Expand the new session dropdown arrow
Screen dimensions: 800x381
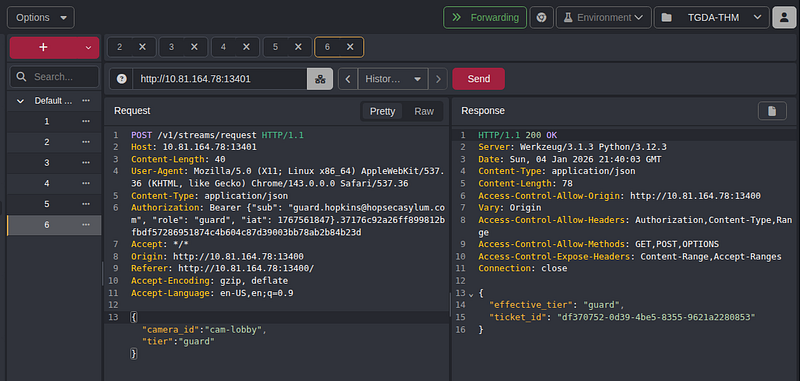tap(88, 47)
